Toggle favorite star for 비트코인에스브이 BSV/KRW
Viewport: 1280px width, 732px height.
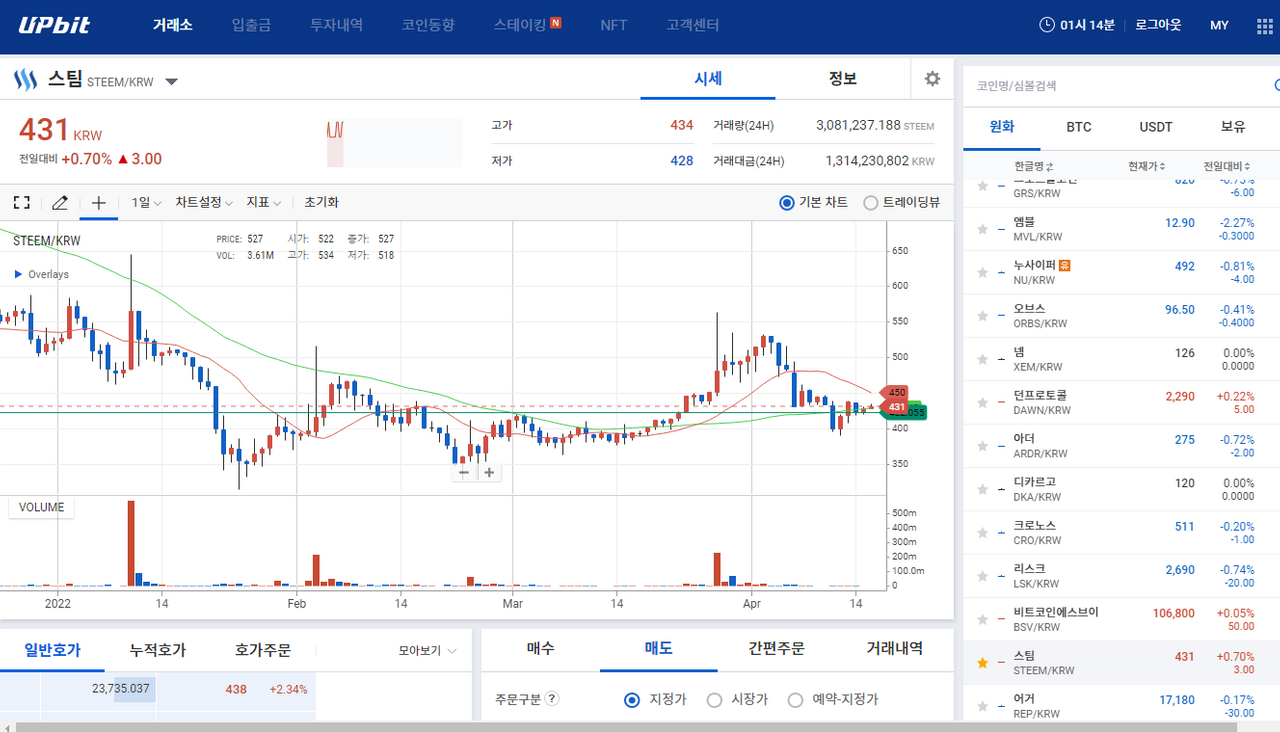(983, 620)
